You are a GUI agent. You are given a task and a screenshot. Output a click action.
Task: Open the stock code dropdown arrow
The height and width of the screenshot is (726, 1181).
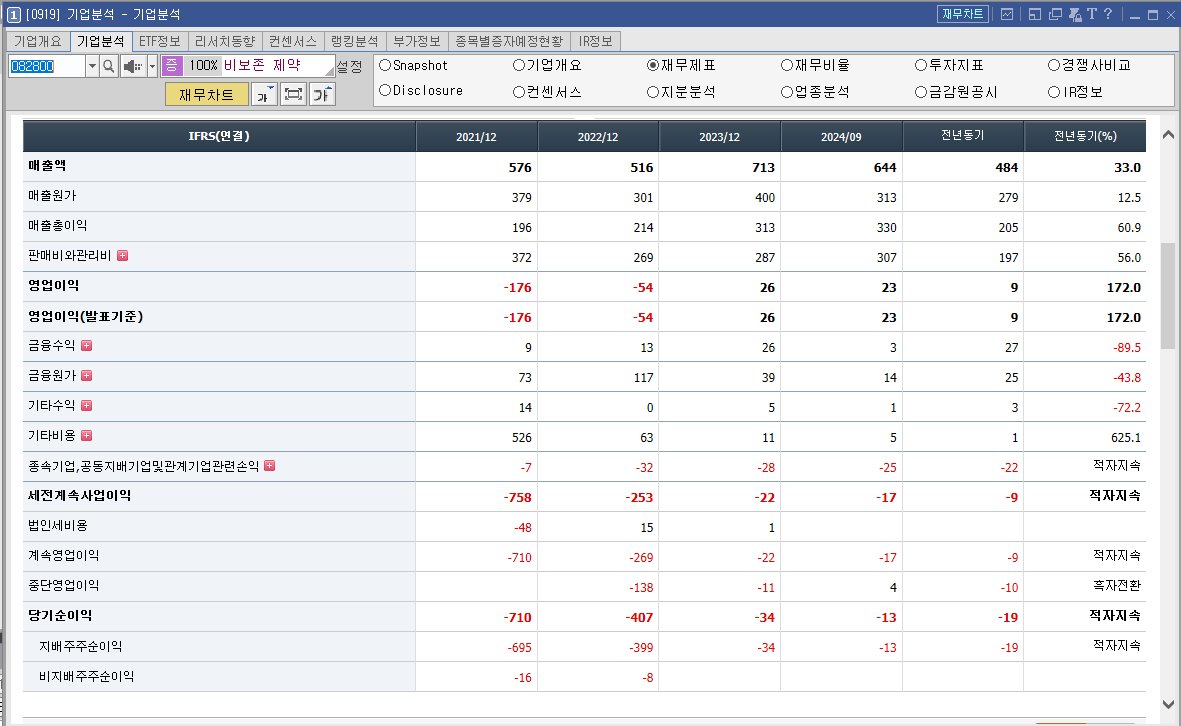tap(92, 66)
